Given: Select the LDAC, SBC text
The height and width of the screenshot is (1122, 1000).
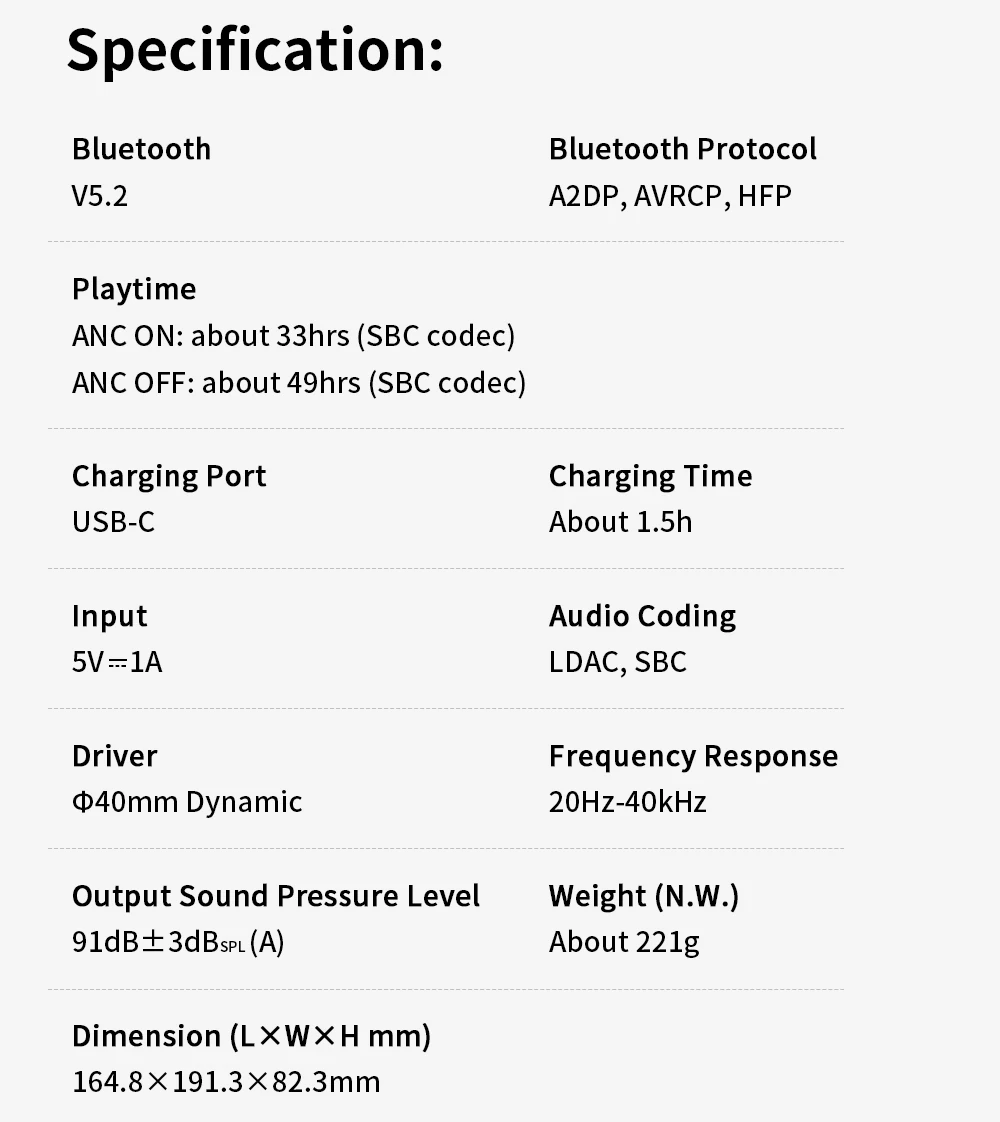Looking at the screenshot, I should tap(617, 662).
